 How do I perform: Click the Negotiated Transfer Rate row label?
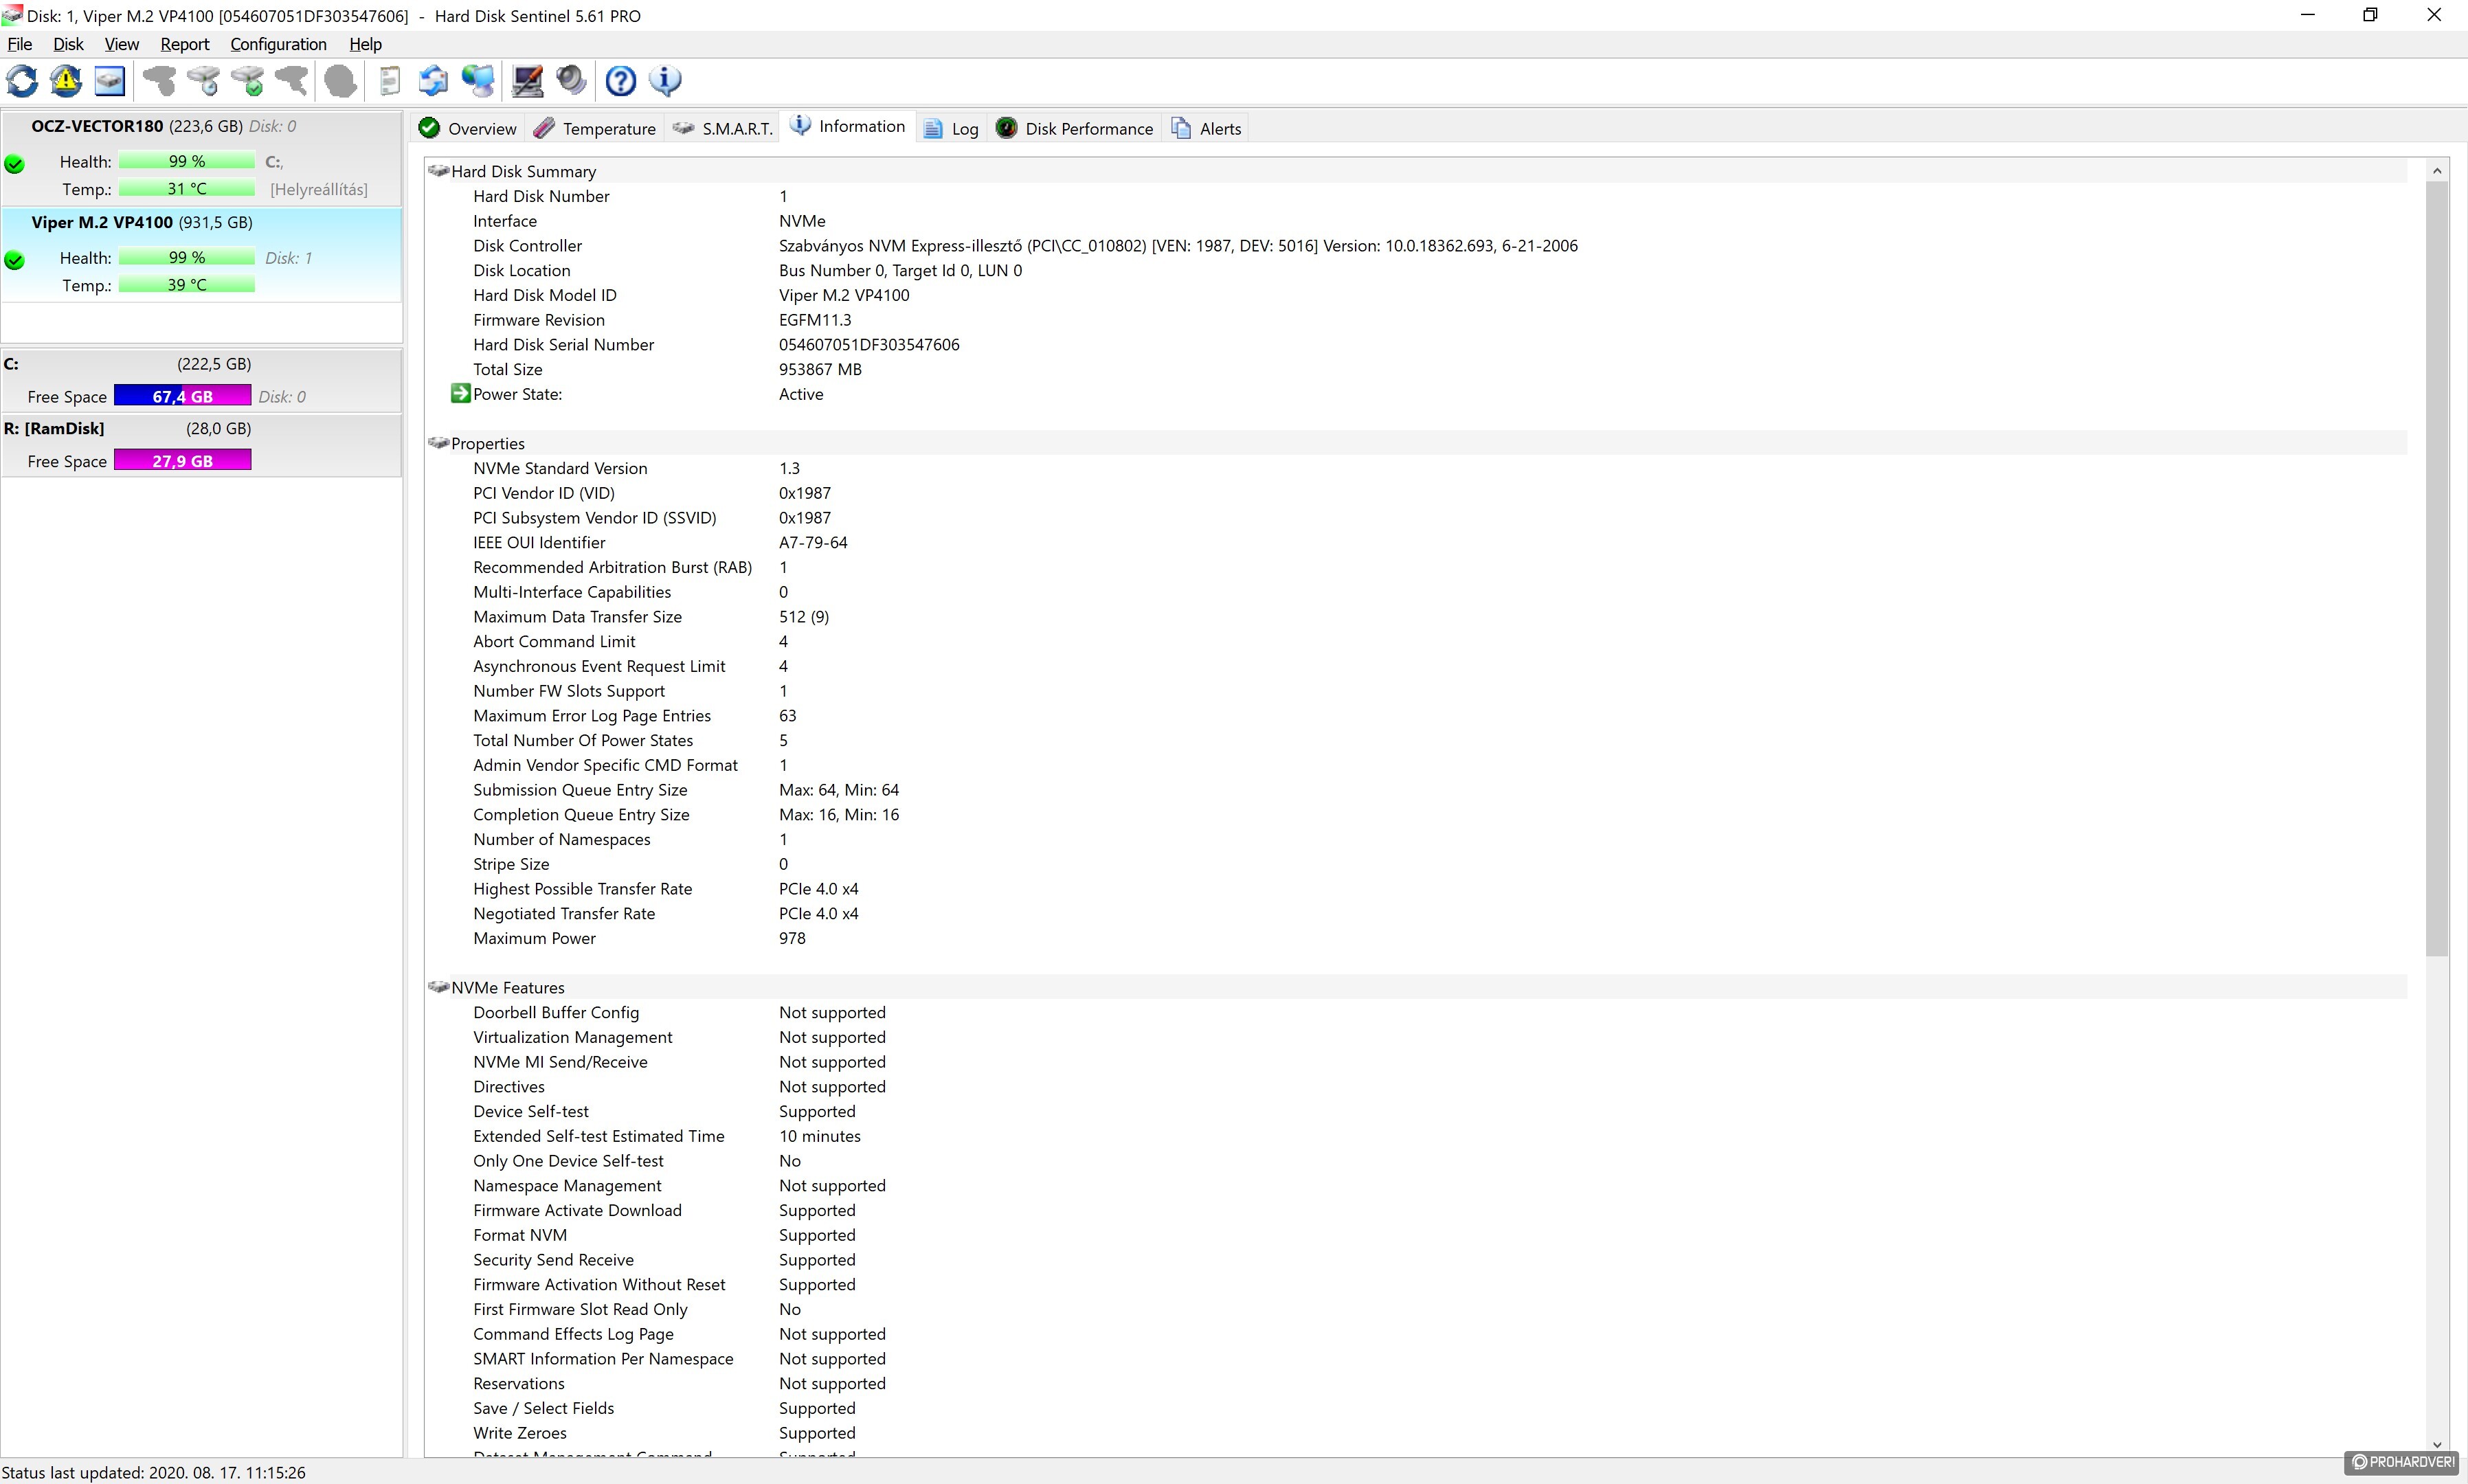pyautogui.click(x=564, y=913)
